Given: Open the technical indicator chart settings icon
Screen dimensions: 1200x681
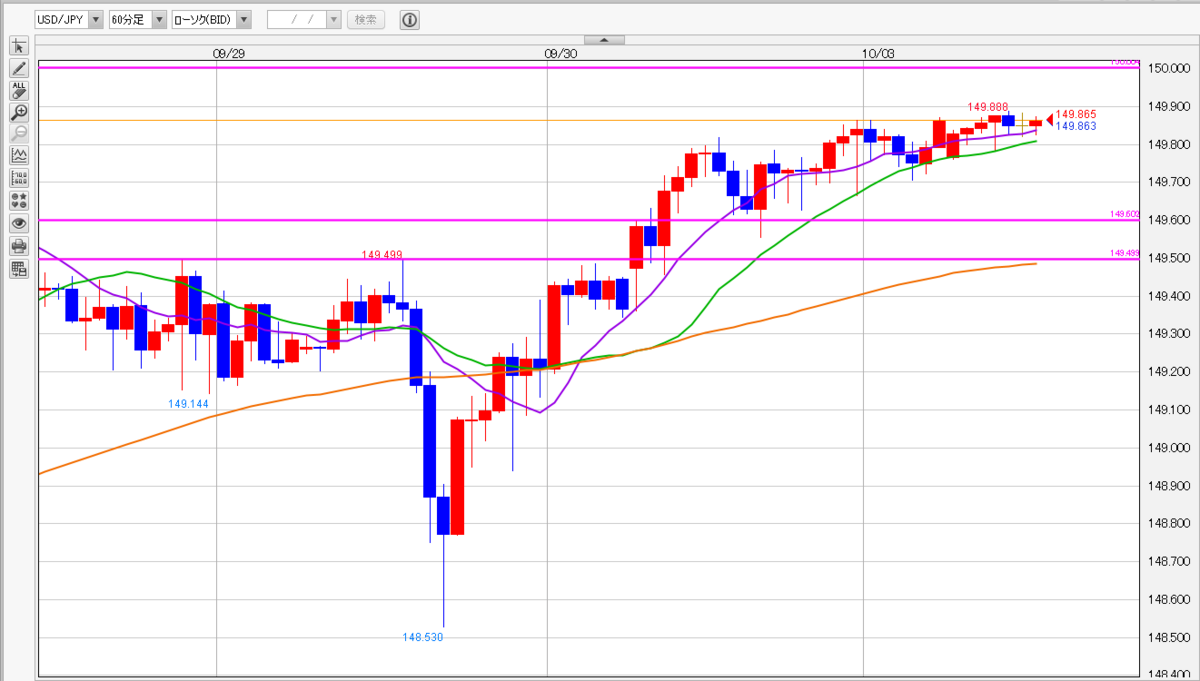Looking at the screenshot, I should [x=19, y=156].
